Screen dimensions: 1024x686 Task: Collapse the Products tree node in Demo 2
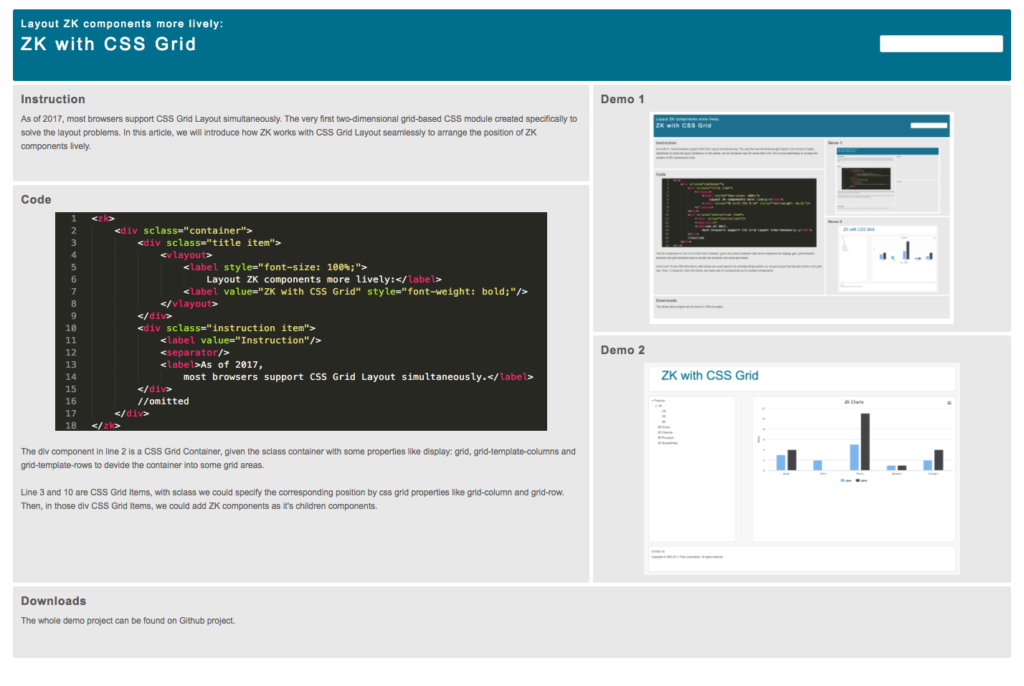(652, 400)
